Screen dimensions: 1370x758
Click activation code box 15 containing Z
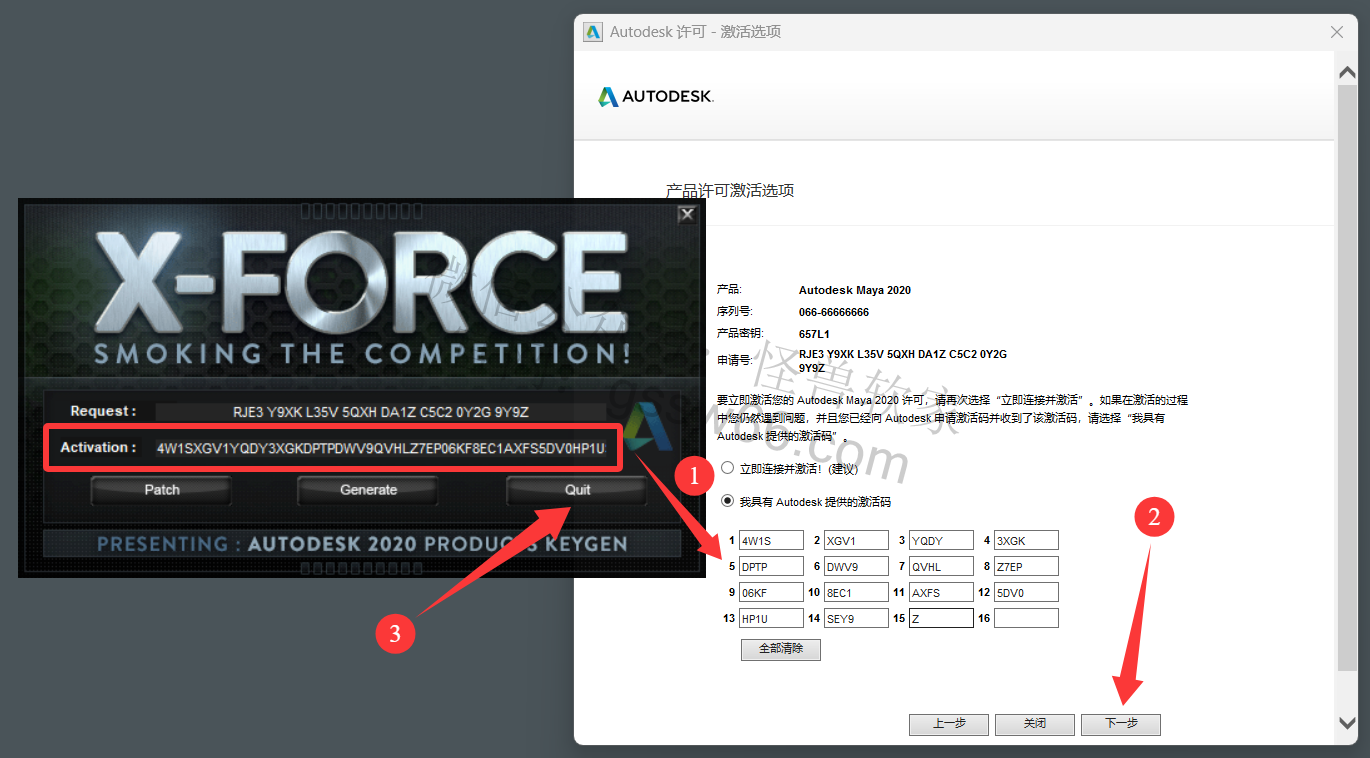941,619
